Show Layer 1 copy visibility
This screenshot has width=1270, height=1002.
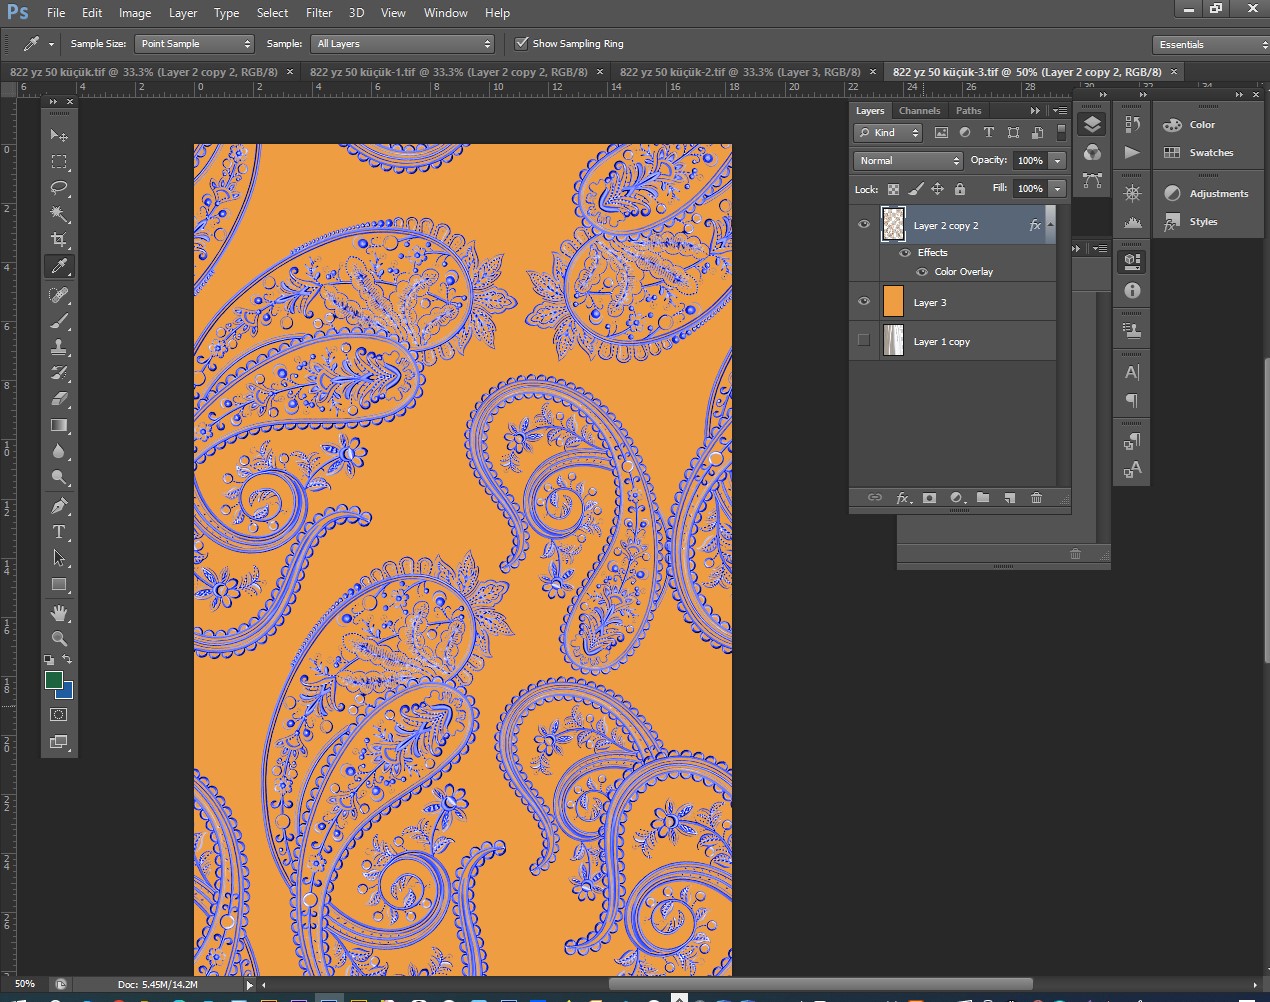[864, 341]
